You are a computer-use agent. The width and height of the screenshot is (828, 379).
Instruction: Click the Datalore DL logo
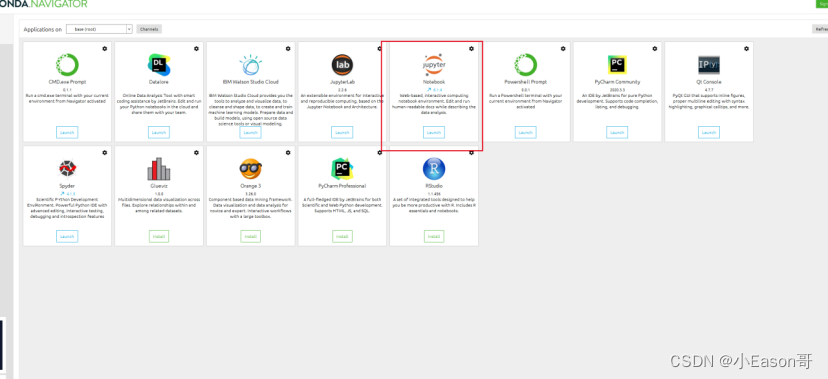pyautogui.click(x=158, y=64)
